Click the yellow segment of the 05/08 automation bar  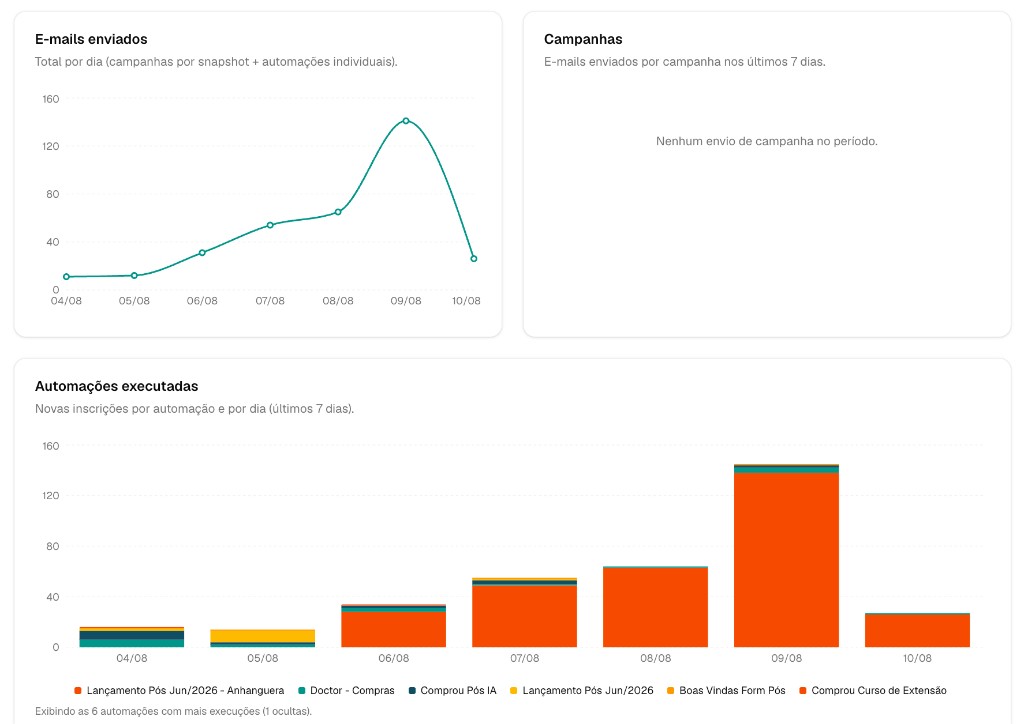point(263,636)
